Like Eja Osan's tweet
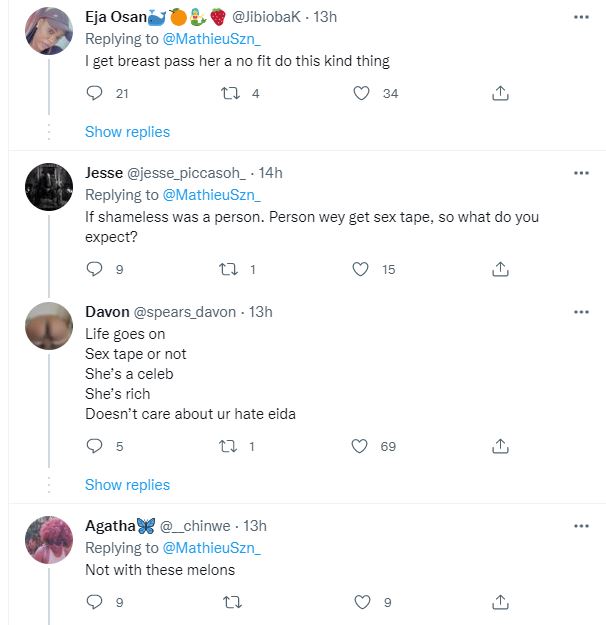This screenshot has height=625, width=606. 364,93
